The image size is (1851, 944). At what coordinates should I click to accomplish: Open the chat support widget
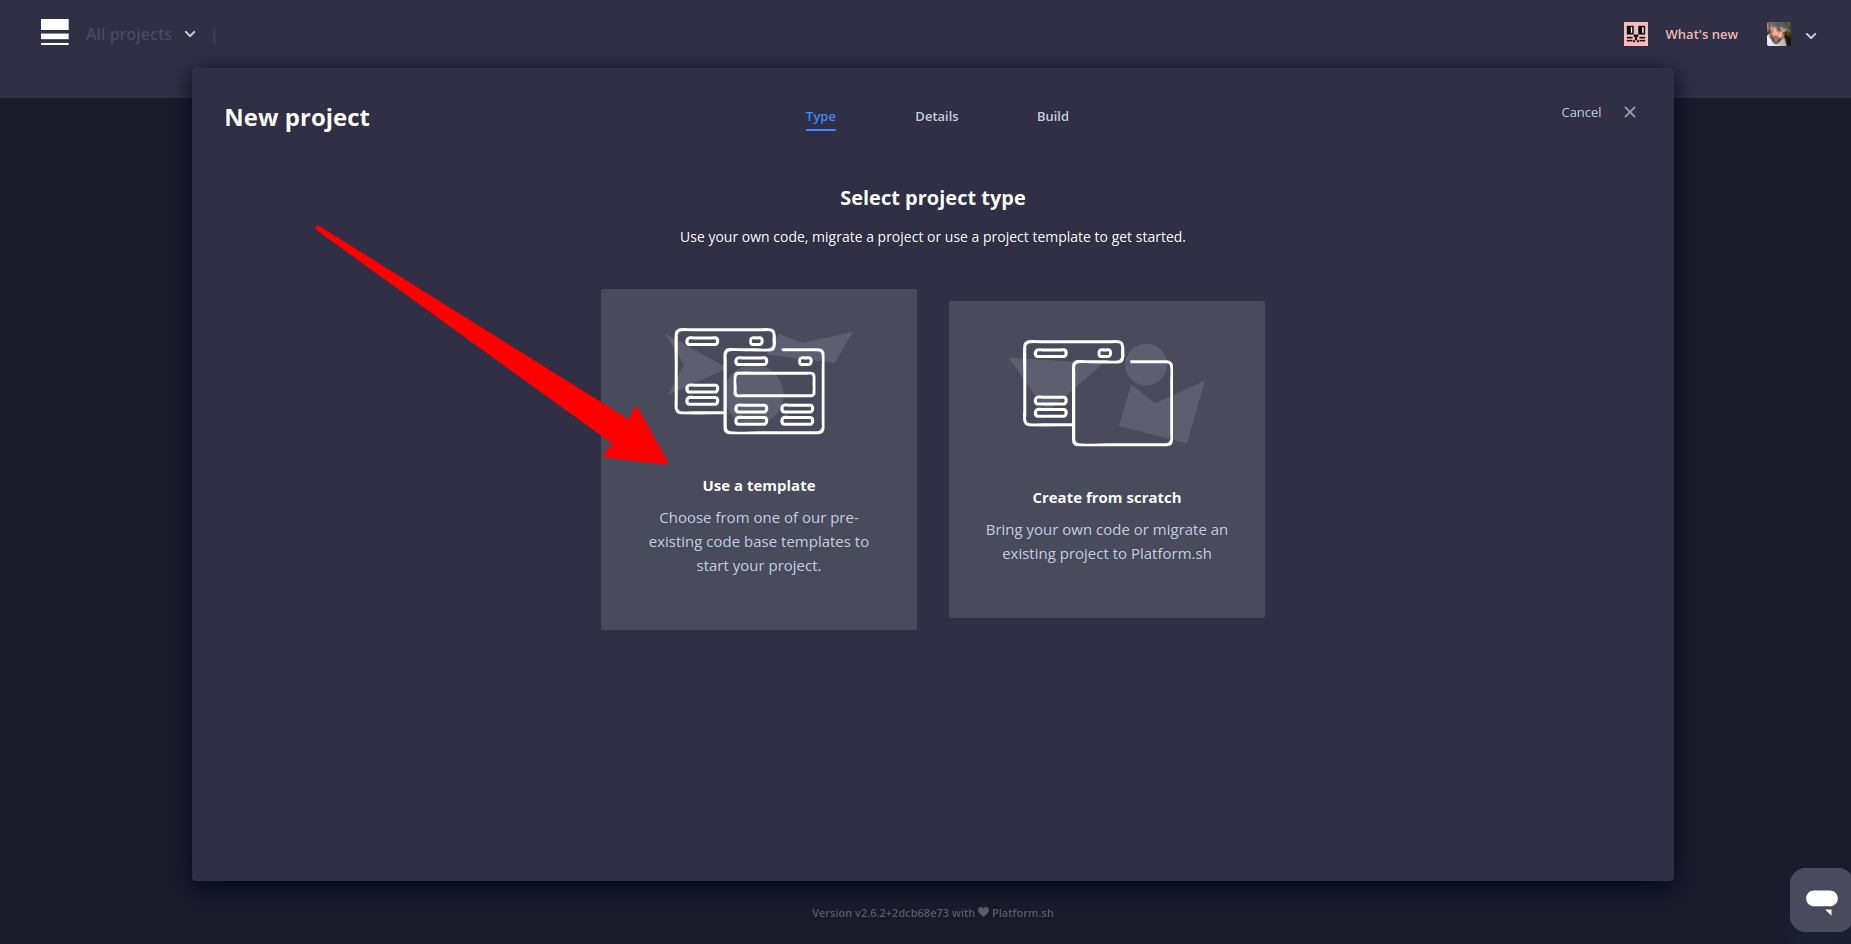(x=1821, y=899)
